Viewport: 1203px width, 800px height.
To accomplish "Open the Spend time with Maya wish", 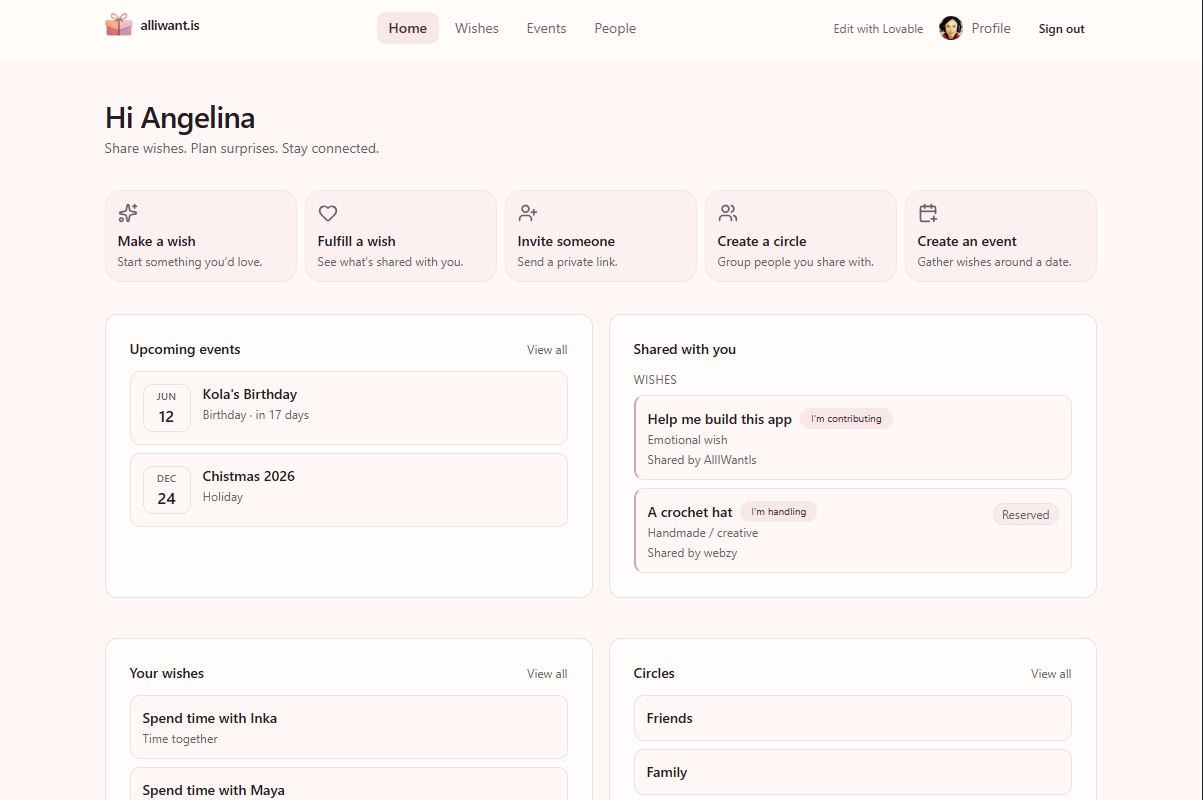I will [x=349, y=784].
